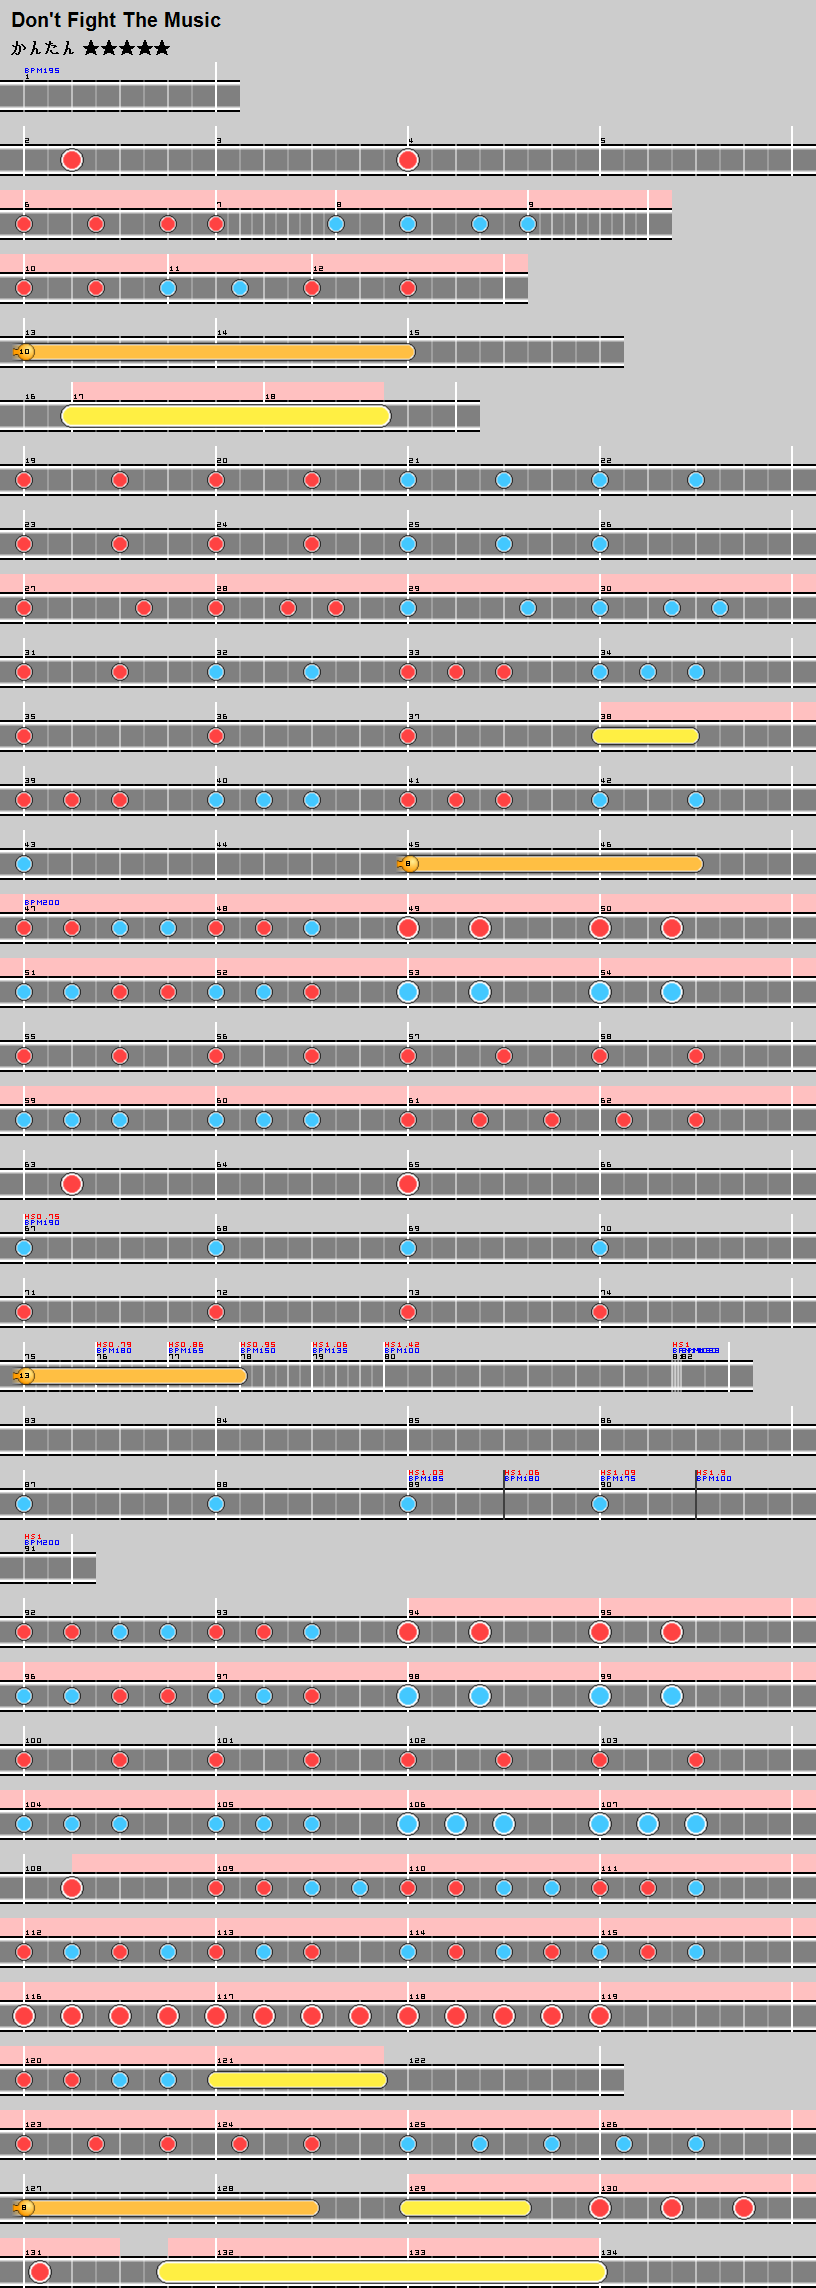This screenshot has height=2288, width=816.
Task: Click the blue note at measure 89
Action: [x=408, y=1504]
